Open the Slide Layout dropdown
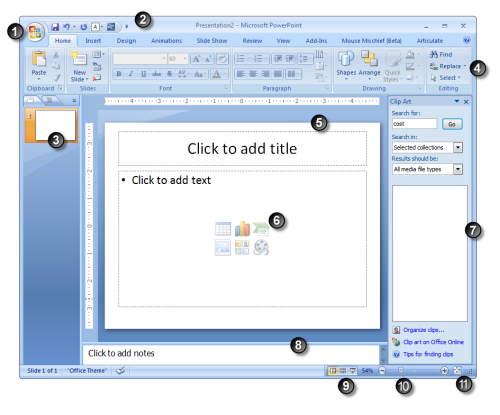500x415 pixels. click(x=98, y=54)
